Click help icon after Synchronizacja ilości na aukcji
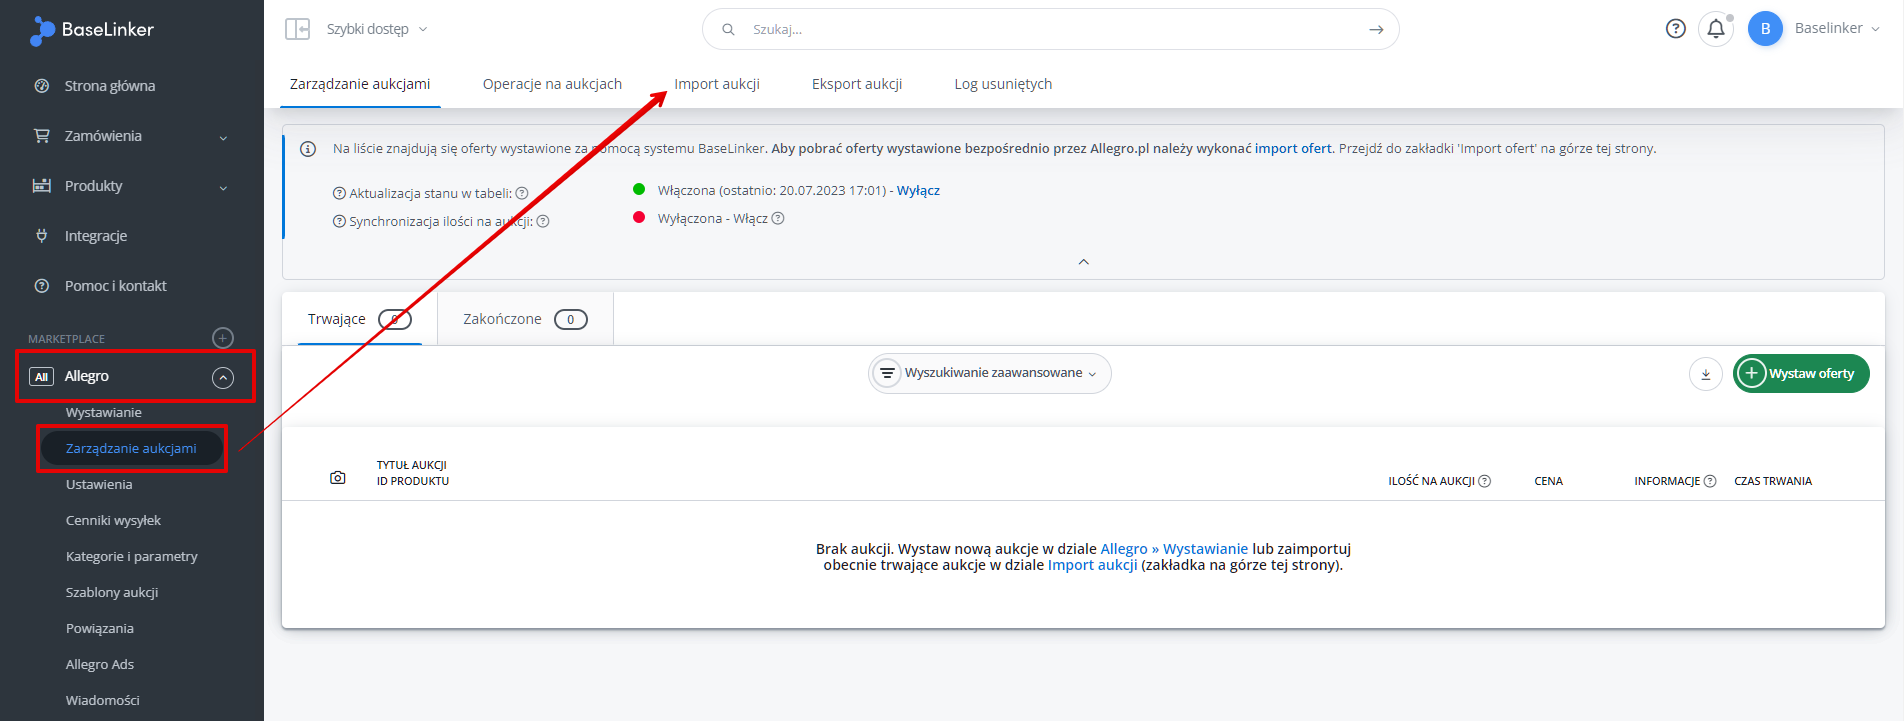This screenshot has height=721, width=1904. [543, 222]
